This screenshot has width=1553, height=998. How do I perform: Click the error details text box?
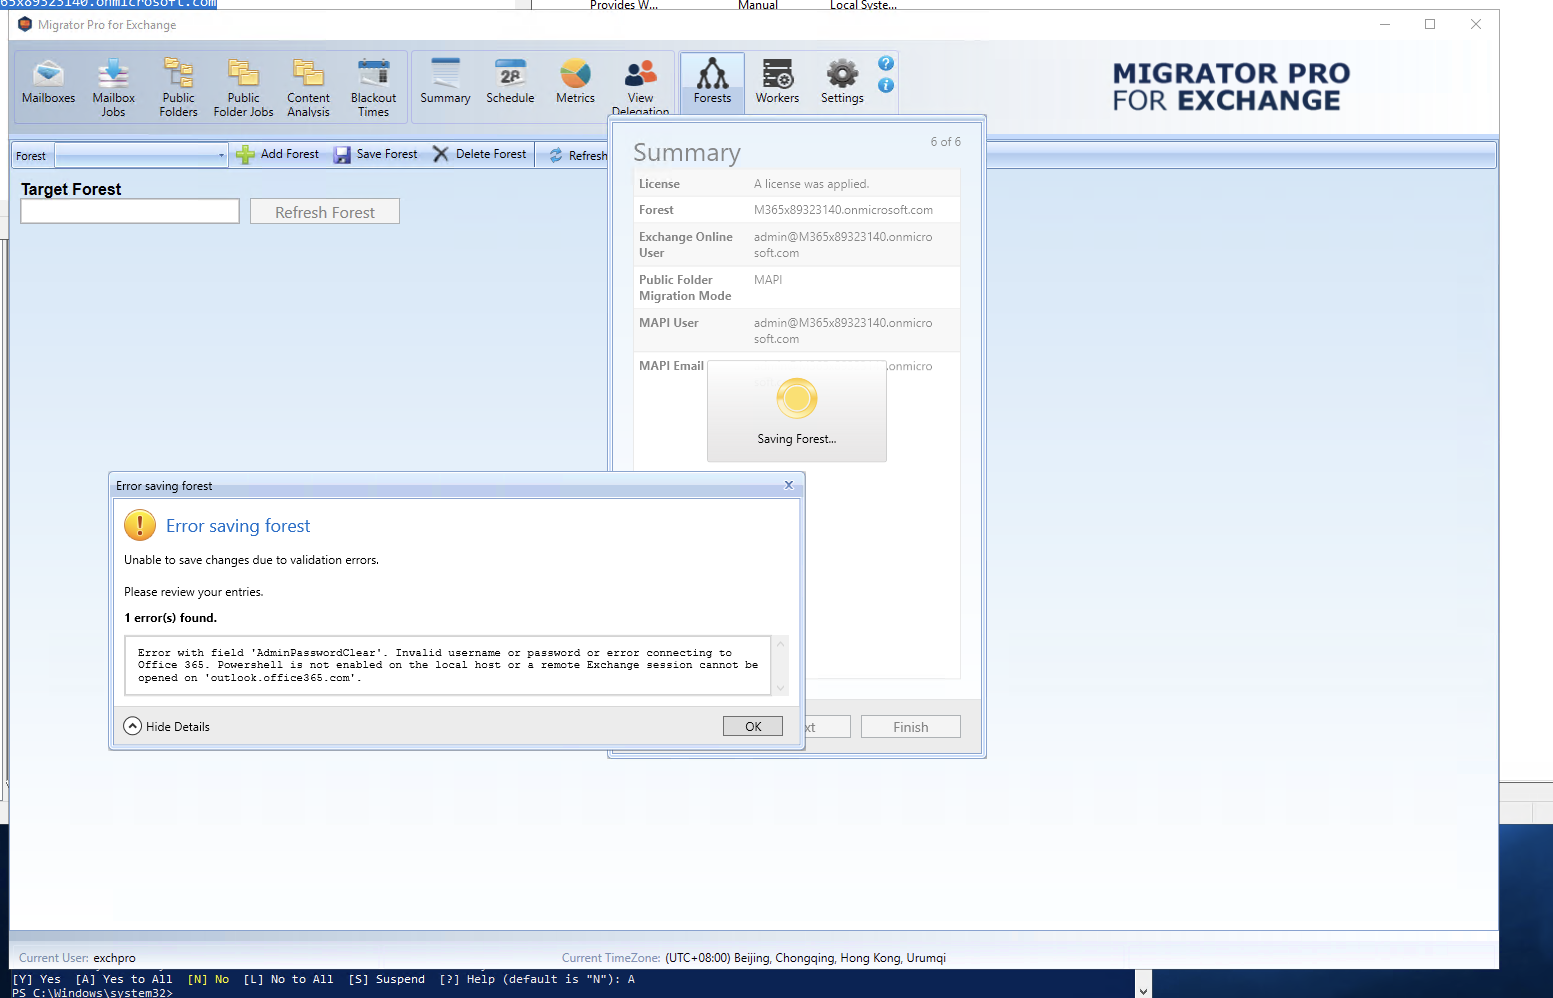coord(448,665)
